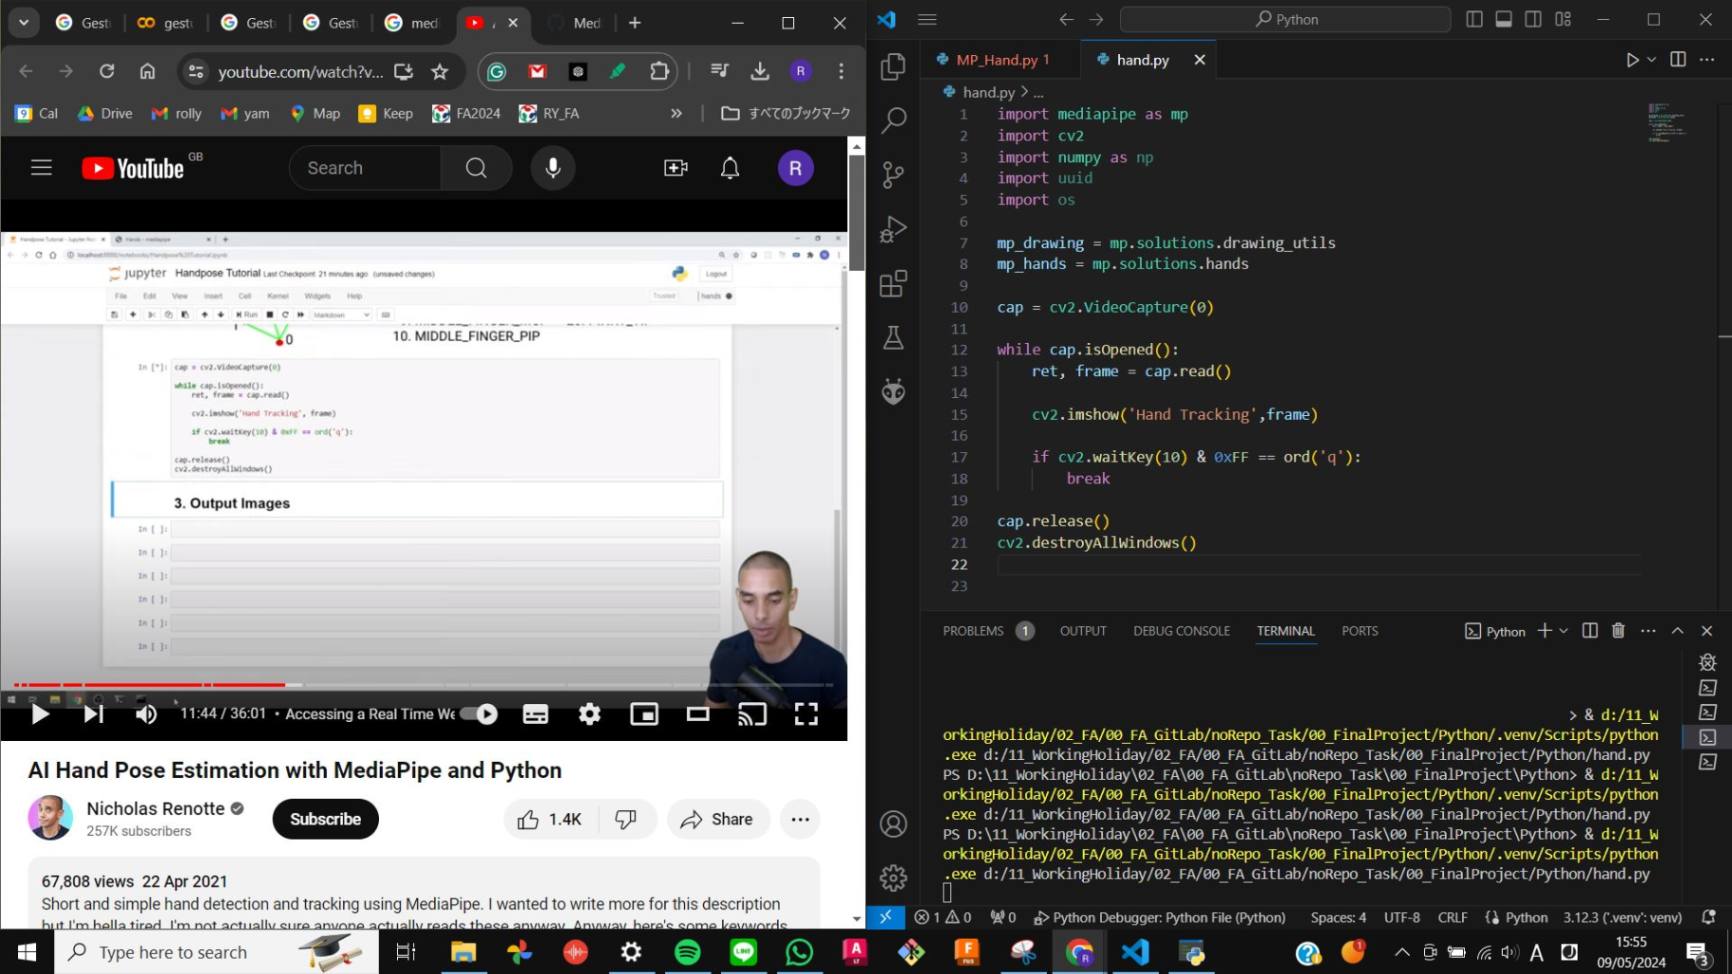Open the Manage gear in VS Code
The height and width of the screenshot is (974, 1732).
click(x=893, y=878)
